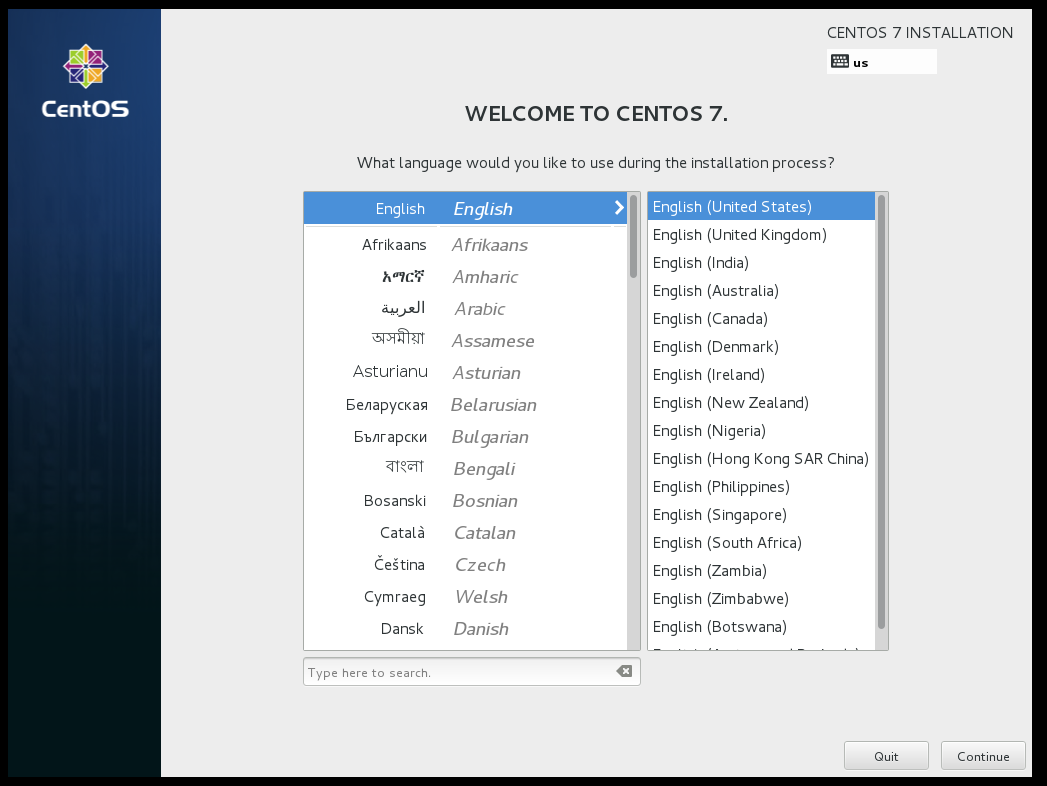1047x786 pixels.
Task: Select English in the language list
Action: 465,208
